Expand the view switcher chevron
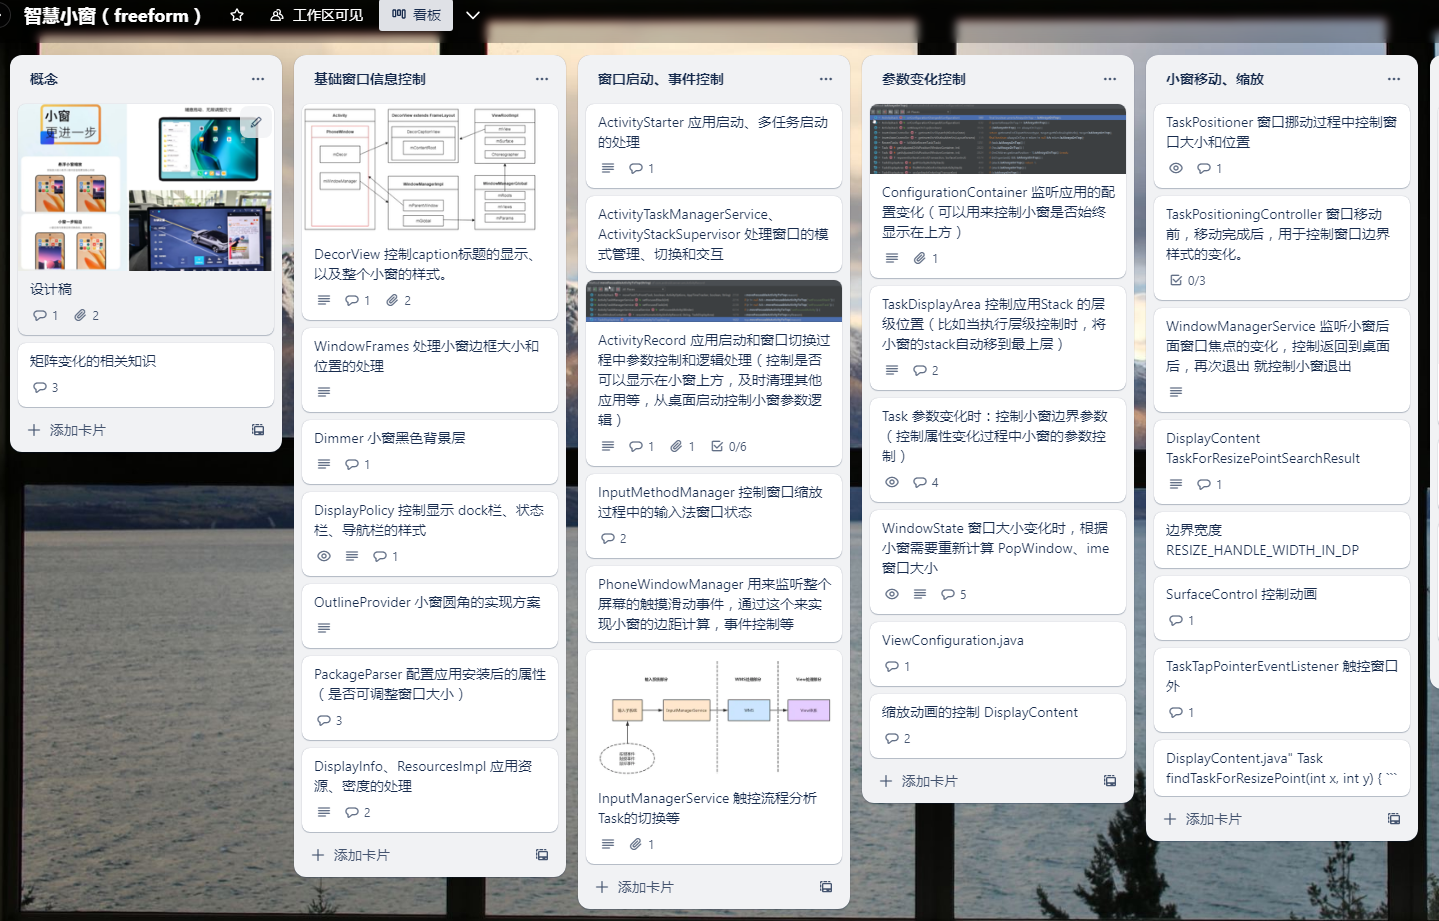 coord(473,15)
